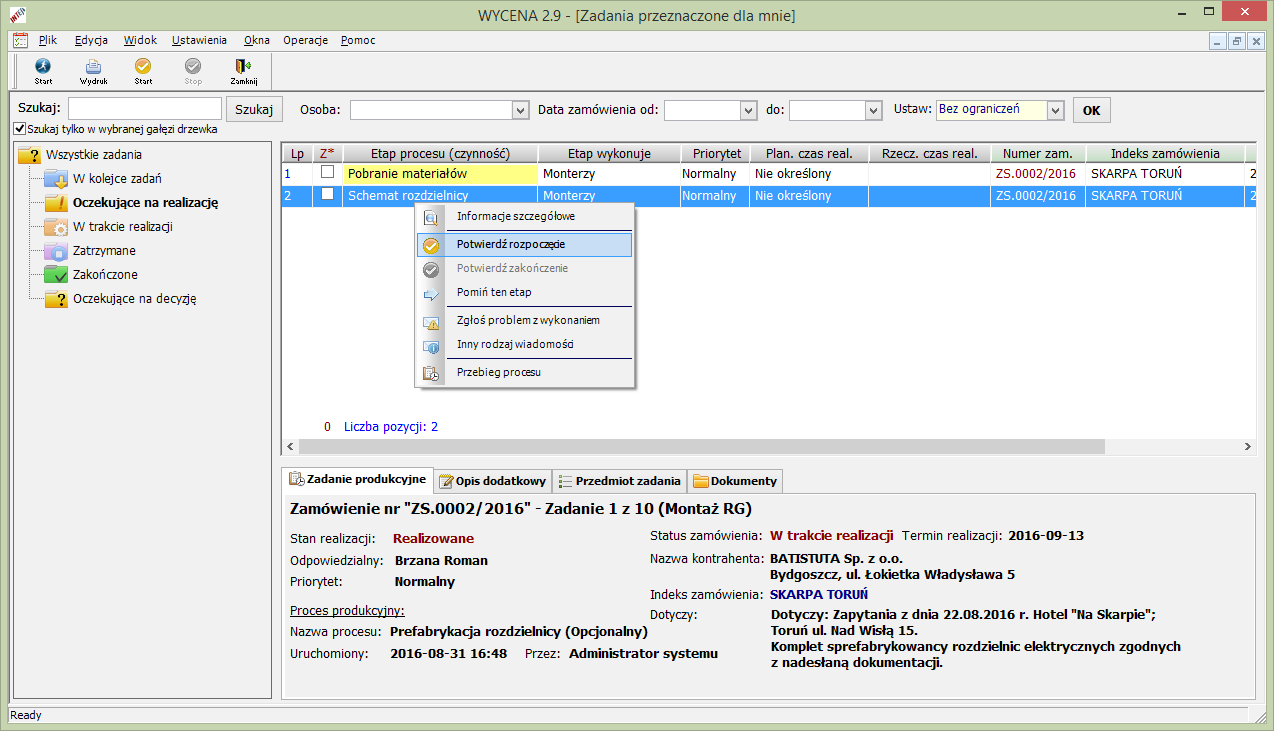
Task: Click the table scrollbar right arrow
Action: [1247, 447]
